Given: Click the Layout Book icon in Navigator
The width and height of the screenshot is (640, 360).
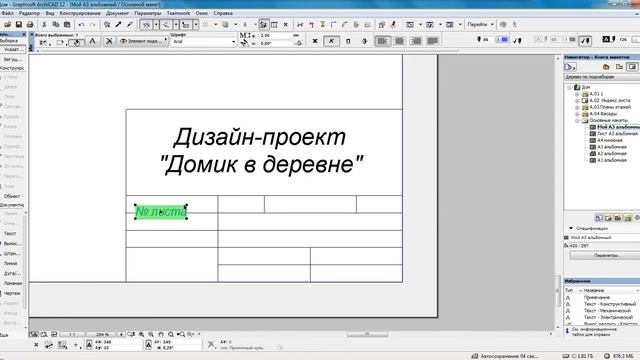Looking at the screenshot, I should [x=632, y=67].
